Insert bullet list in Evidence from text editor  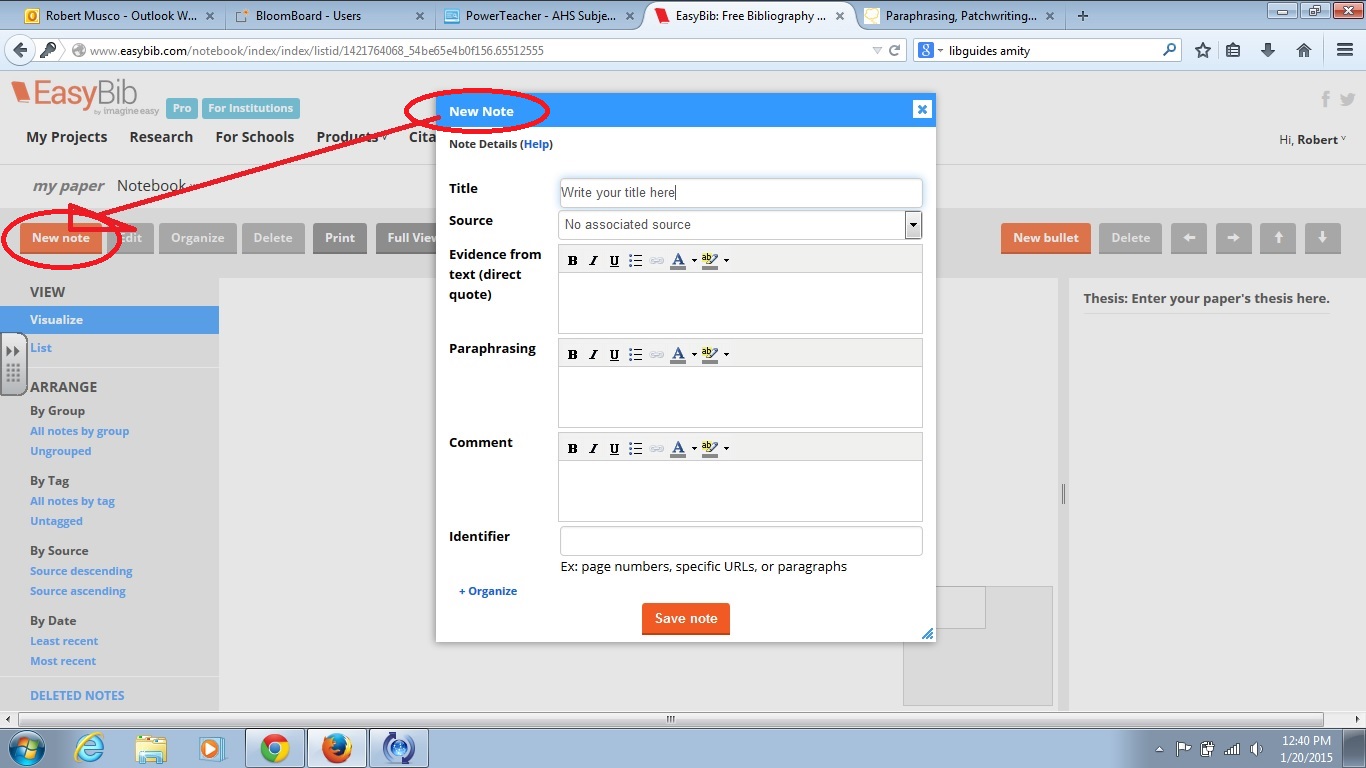coord(635,260)
